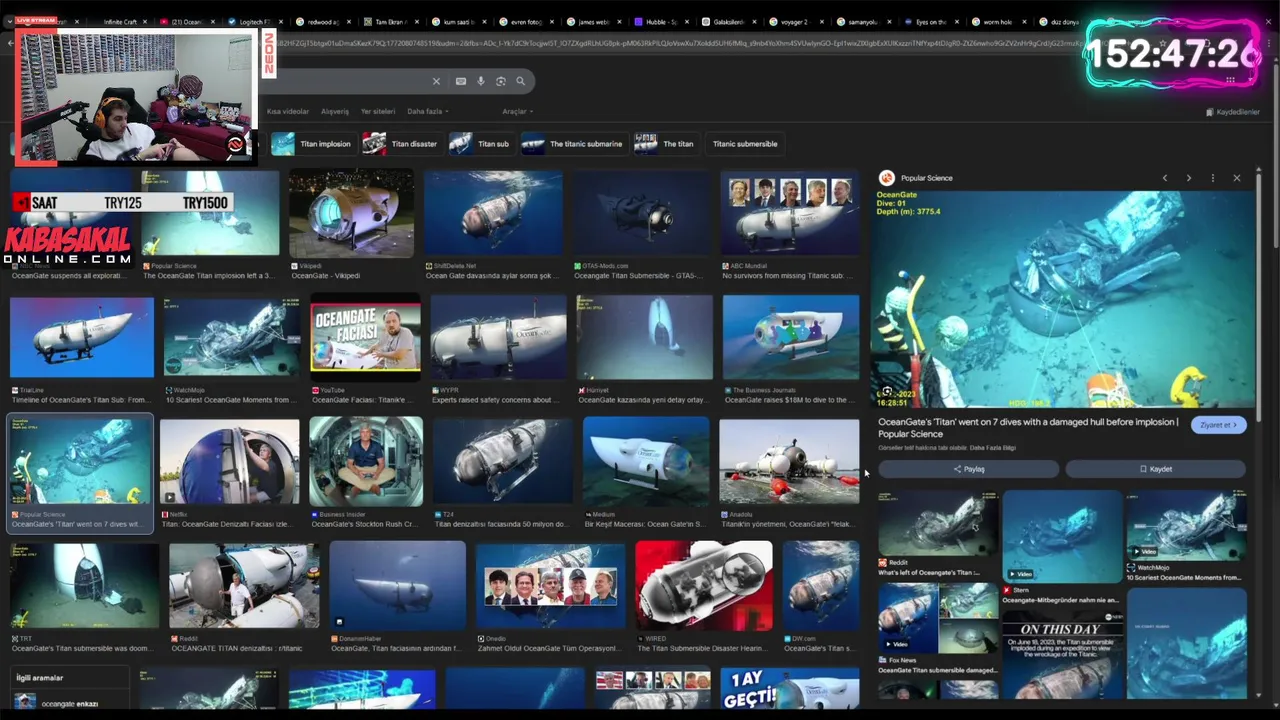Expand the Daha fazla dropdown
Screen dimensions: 1280x720
click(428, 111)
